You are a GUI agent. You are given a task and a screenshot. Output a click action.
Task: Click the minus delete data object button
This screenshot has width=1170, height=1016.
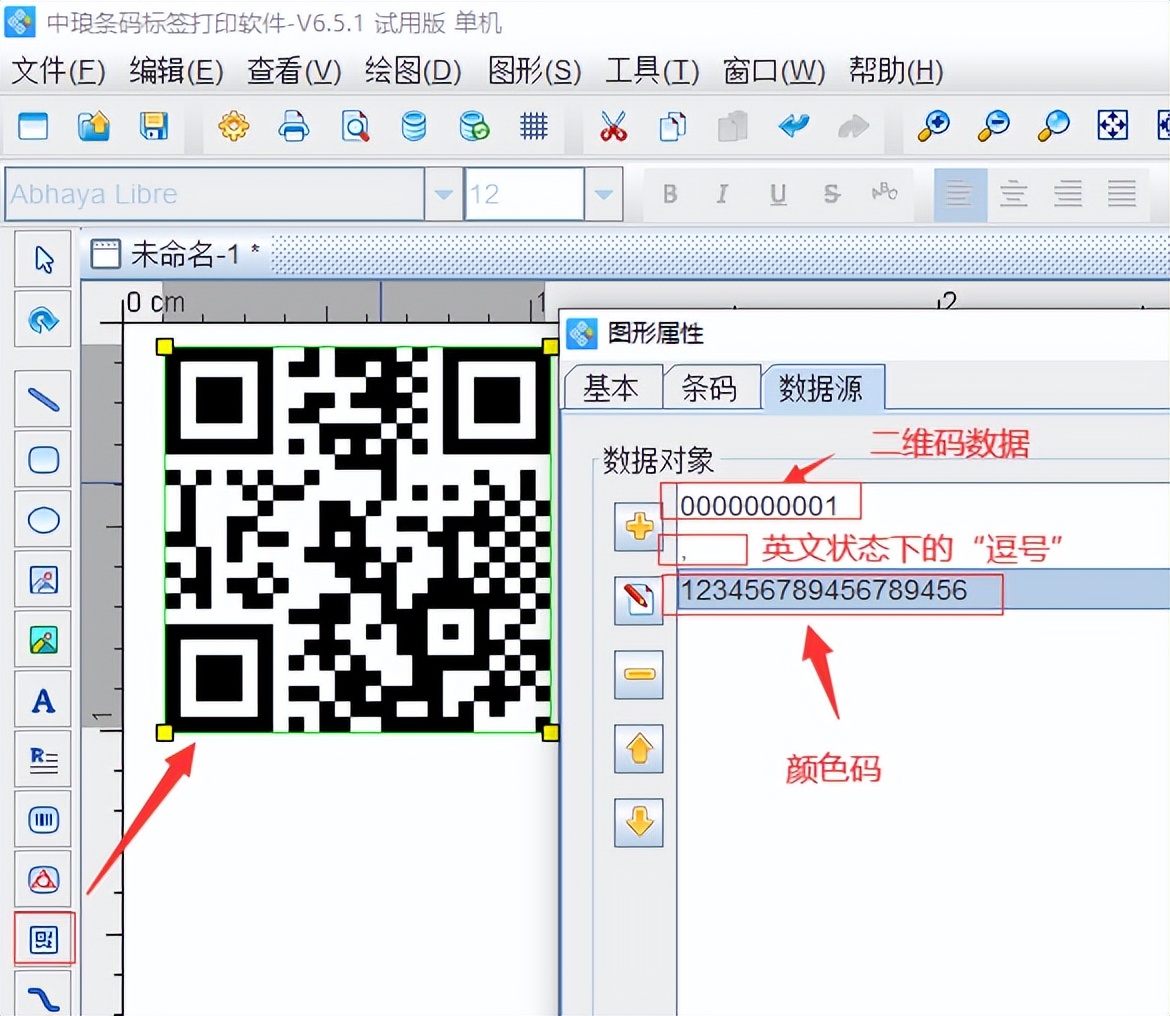pyautogui.click(x=638, y=673)
